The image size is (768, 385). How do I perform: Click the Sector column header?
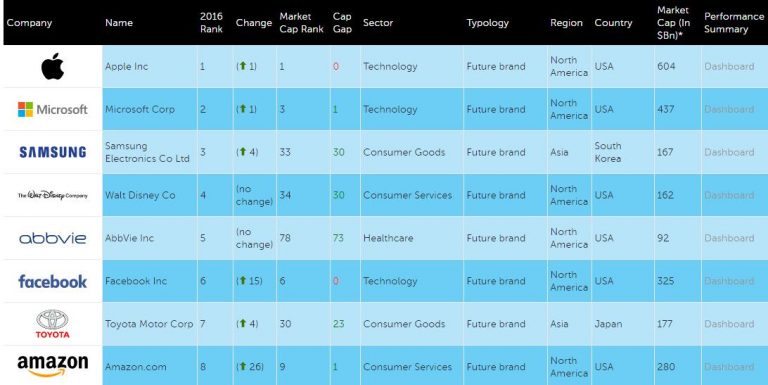(378, 23)
